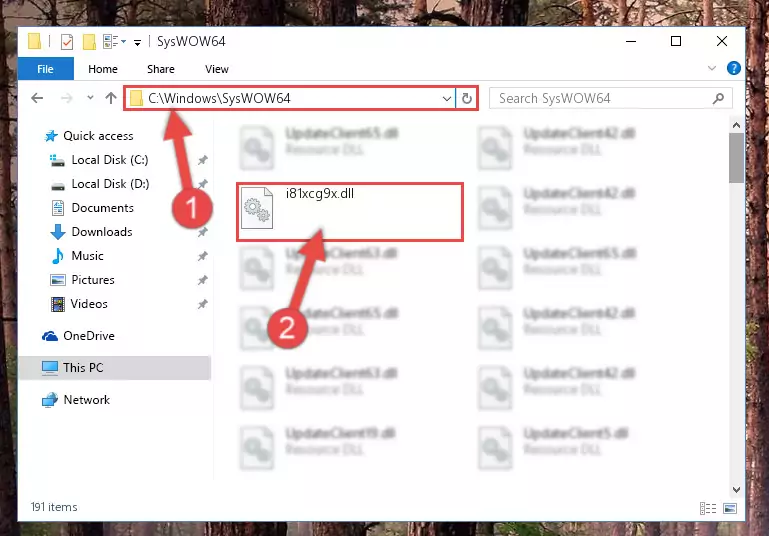The height and width of the screenshot is (536, 769).
Task: Select the i81xcg9x.dll file
Action: [350, 212]
